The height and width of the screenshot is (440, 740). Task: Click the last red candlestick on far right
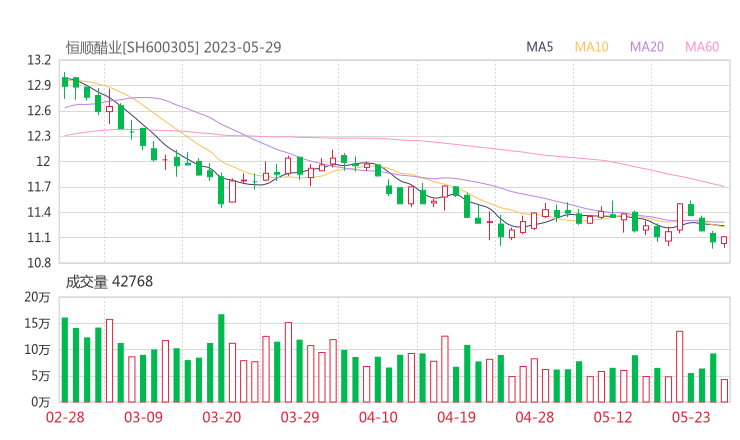[724, 240]
